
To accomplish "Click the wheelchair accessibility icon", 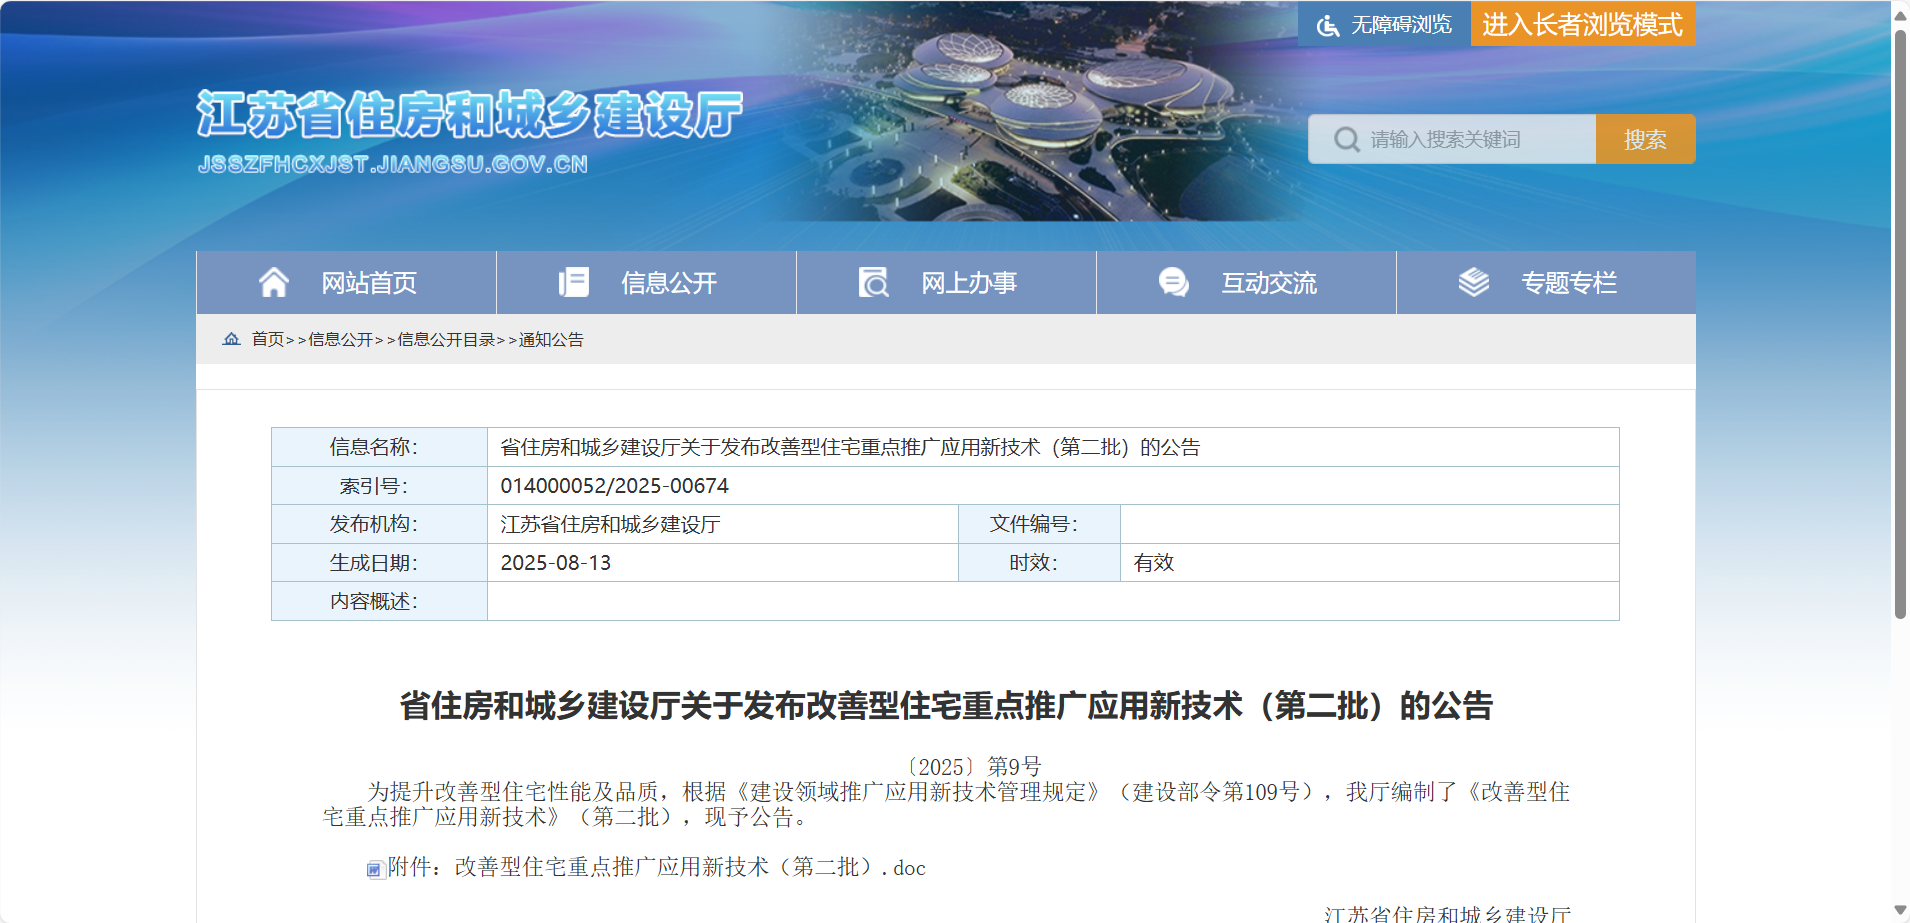I will tap(1327, 25).
